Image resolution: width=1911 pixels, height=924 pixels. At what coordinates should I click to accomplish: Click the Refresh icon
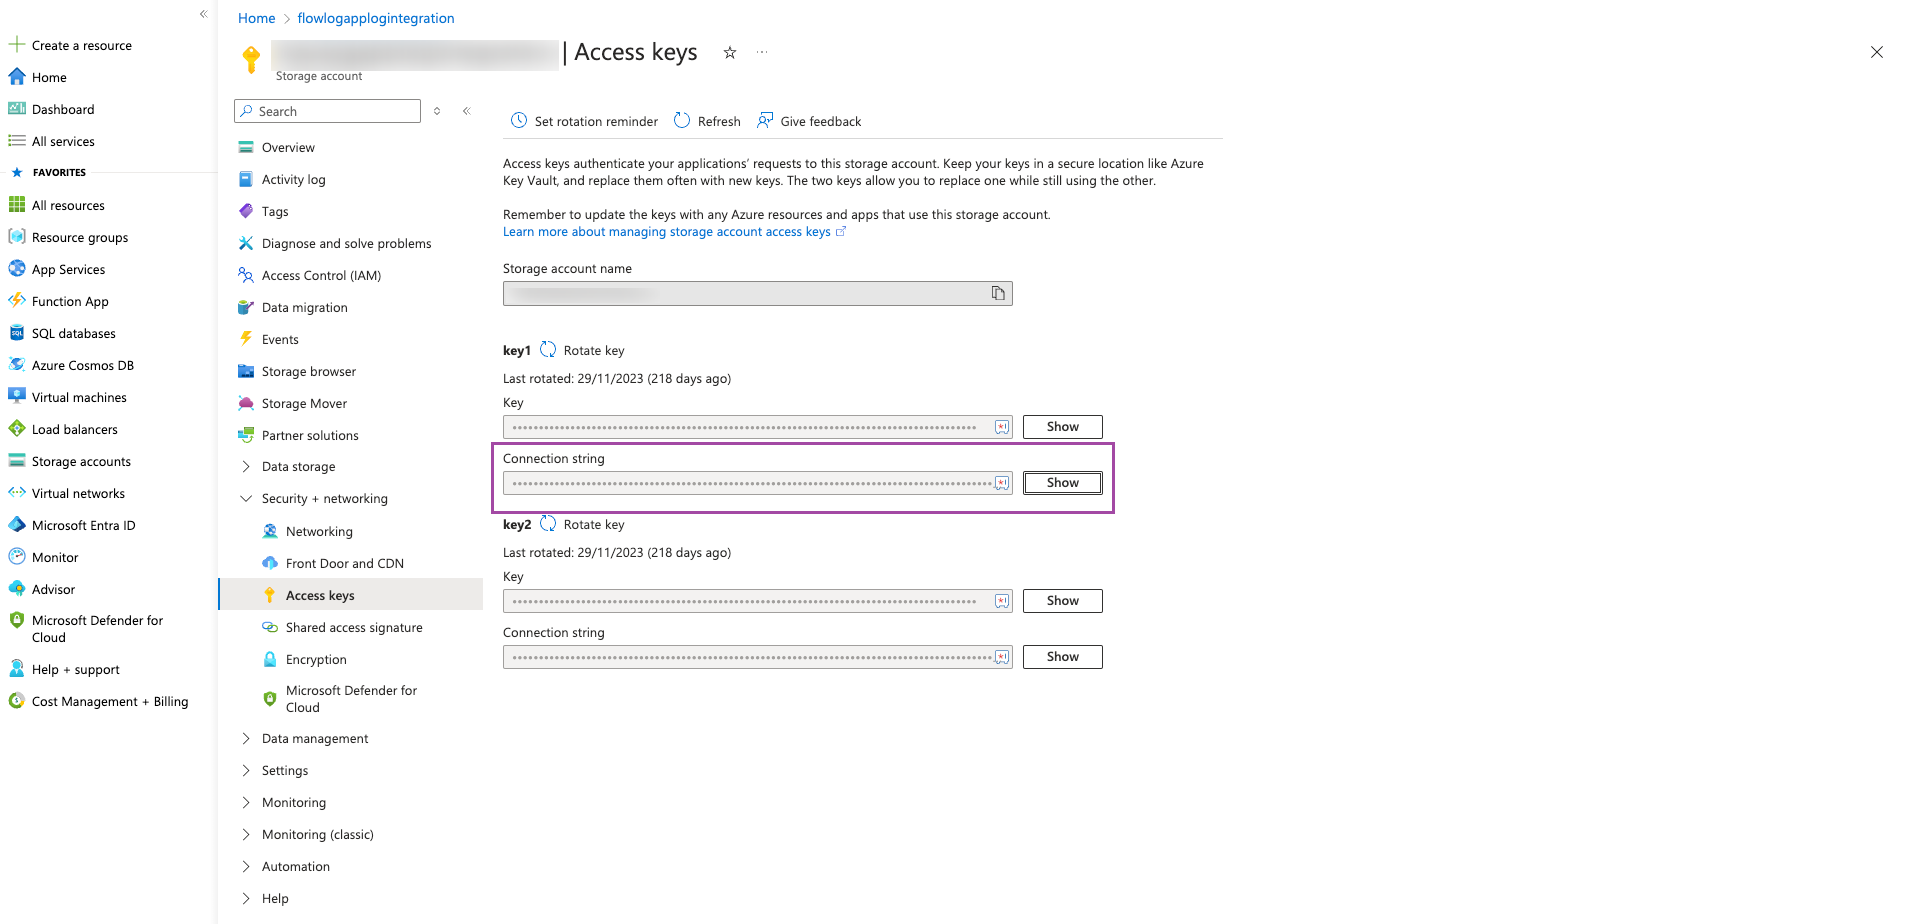(x=682, y=120)
